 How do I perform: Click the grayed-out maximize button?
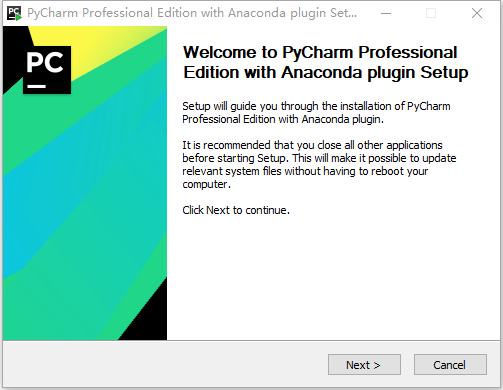[x=431, y=13]
